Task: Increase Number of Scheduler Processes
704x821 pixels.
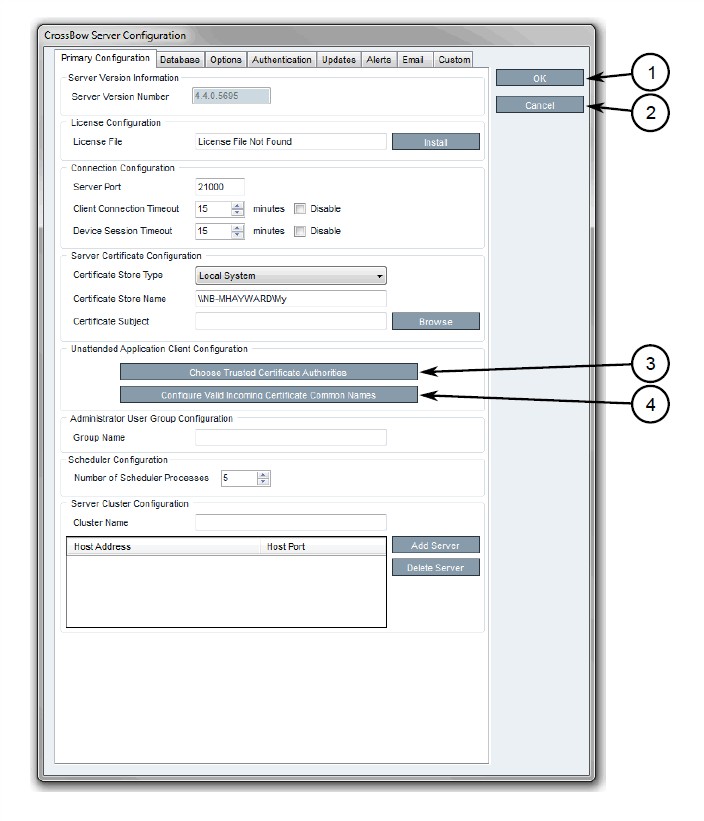Action: click(263, 474)
